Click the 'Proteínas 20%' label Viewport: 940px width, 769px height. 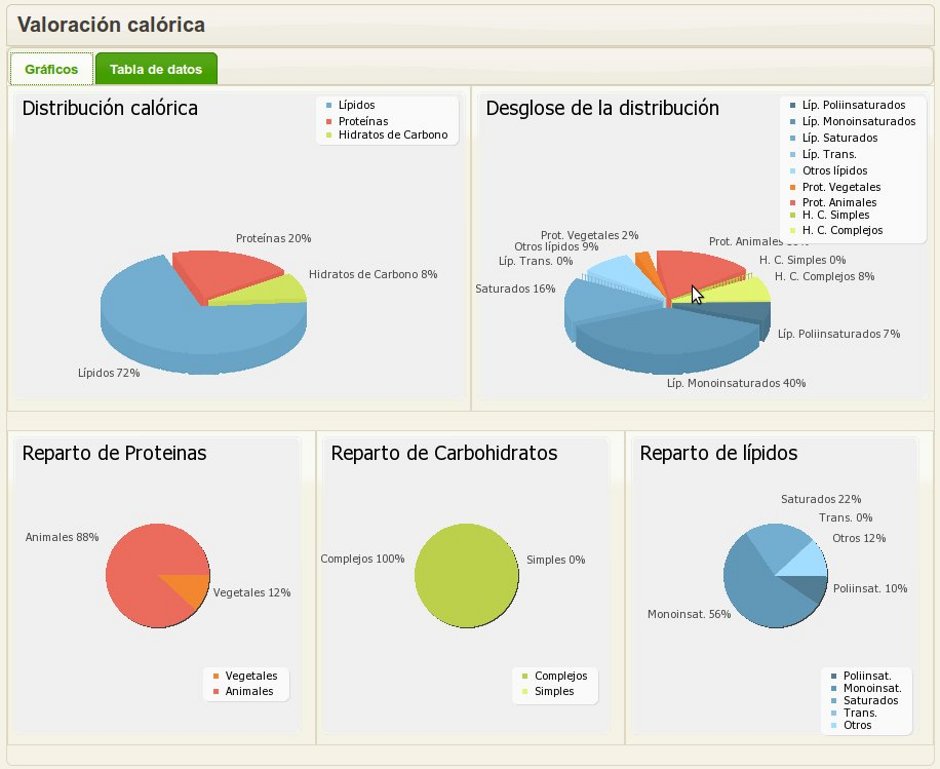(x=273, y=238)
